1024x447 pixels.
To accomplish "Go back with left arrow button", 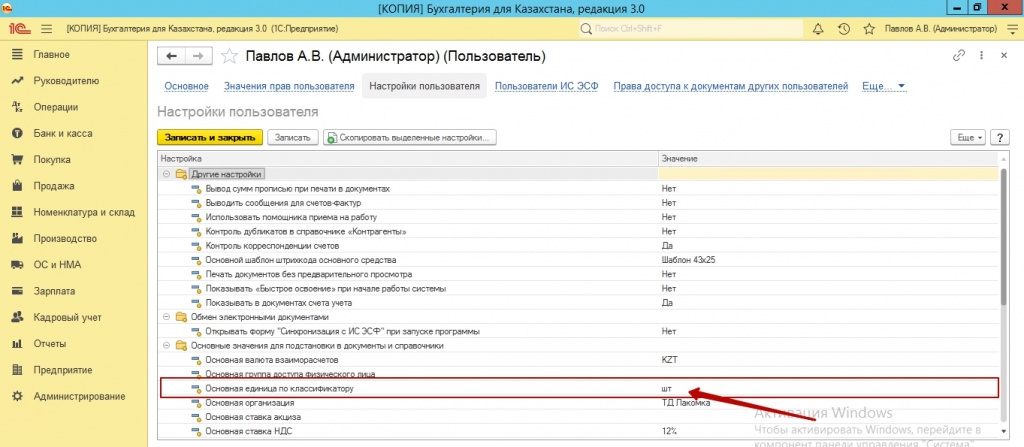I will pos(172,56).
